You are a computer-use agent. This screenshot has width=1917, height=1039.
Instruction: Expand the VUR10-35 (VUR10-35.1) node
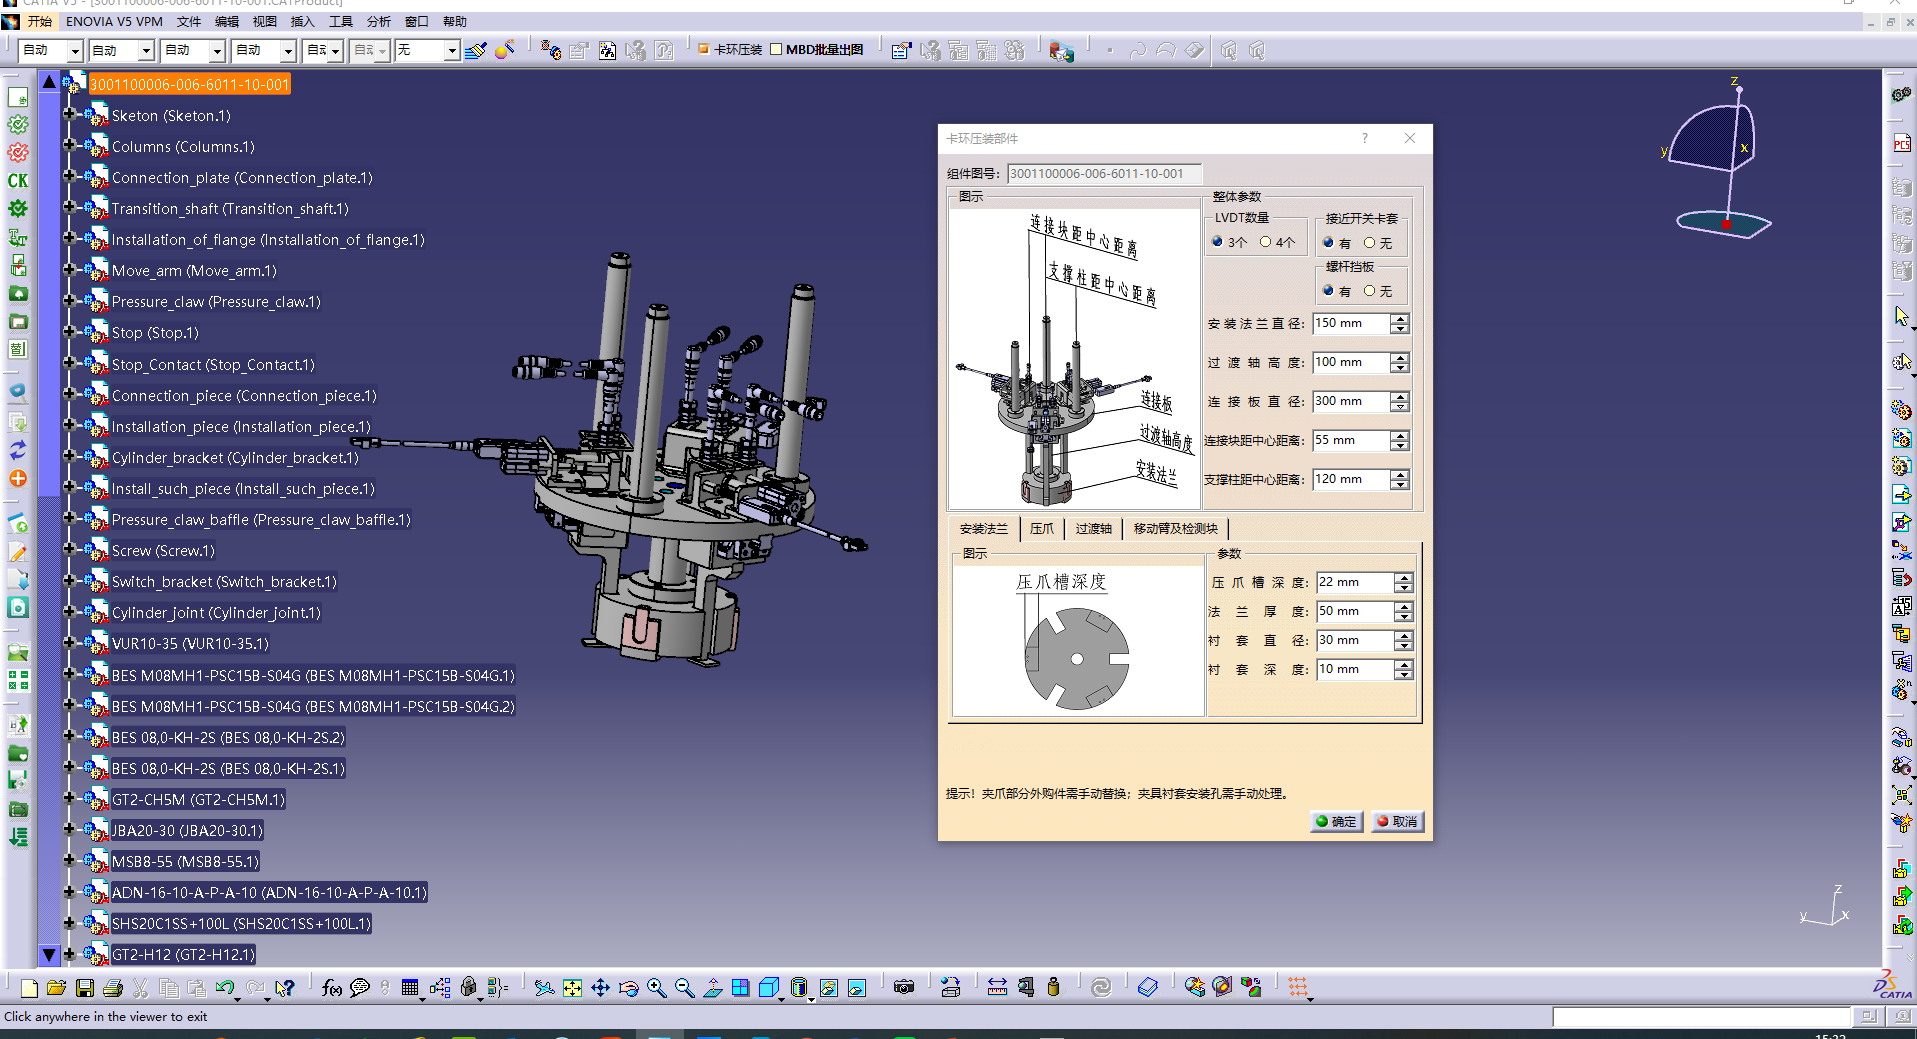point(69,643)
